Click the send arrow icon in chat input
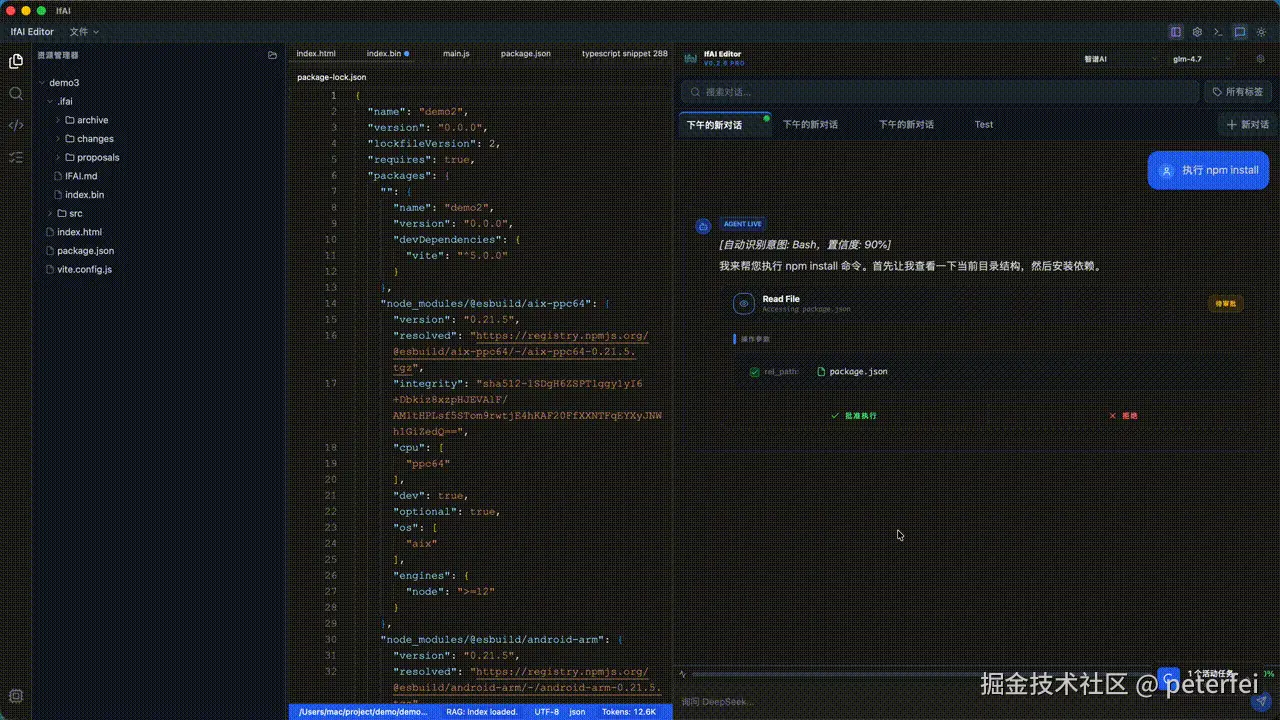The height and width of the screenshot is (720, 1280). (1262, 702)
